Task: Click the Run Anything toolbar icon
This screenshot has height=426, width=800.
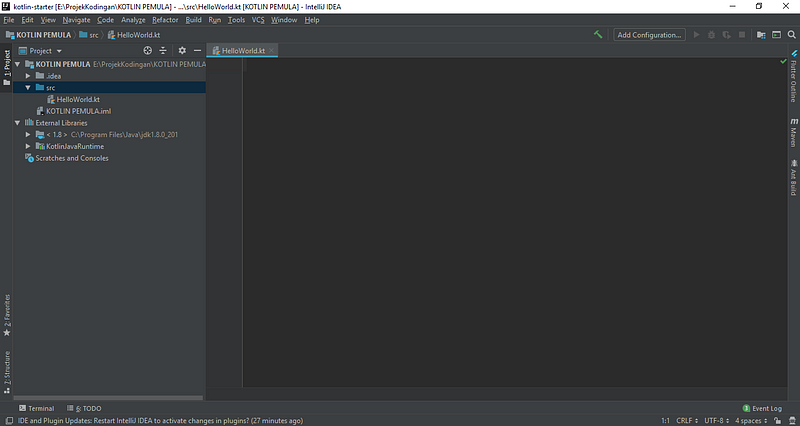Action: coord(776,35)
